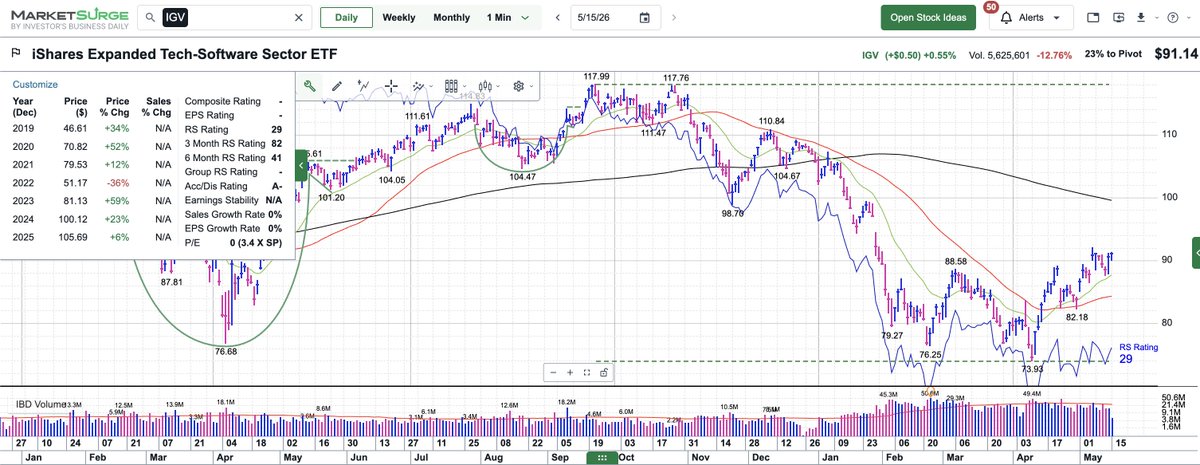Image resolution: width=1200 pixels, height=465 pixels.
Task: Select the trend line markup tool
Action: 364,86
